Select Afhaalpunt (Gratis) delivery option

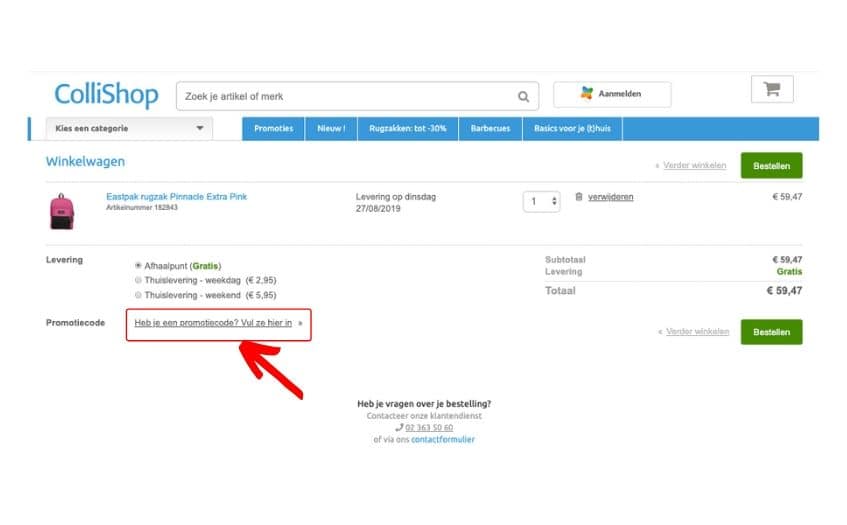138,265
